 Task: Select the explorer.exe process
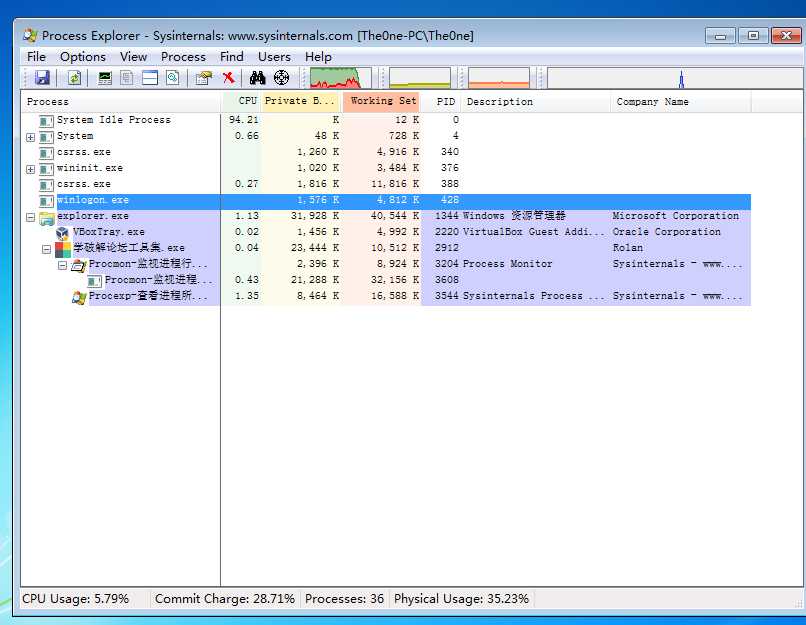point(386,216)
